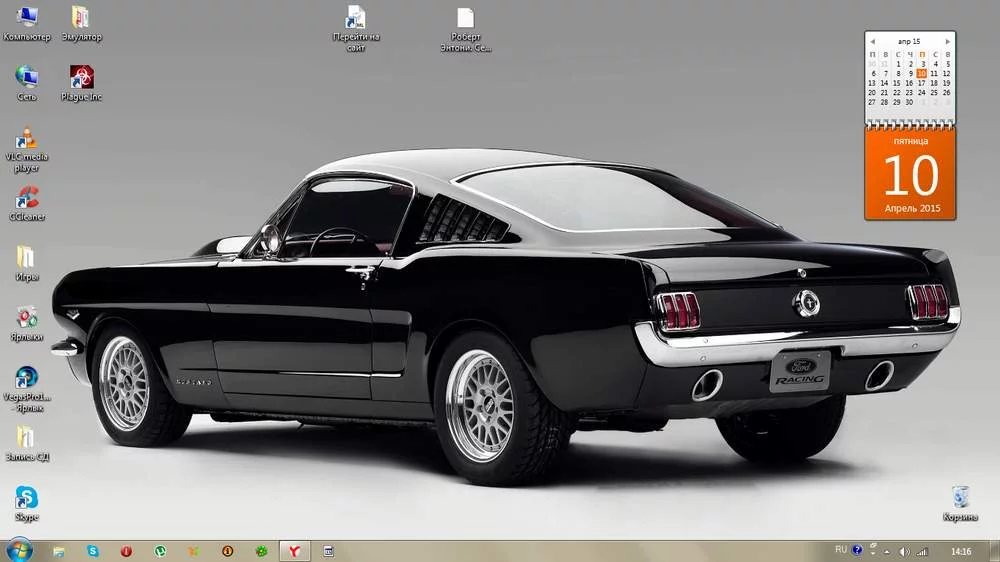Click the Игры folder icon
The width and height of the screenshot is (1000, 562).
[x=27, y=258]
